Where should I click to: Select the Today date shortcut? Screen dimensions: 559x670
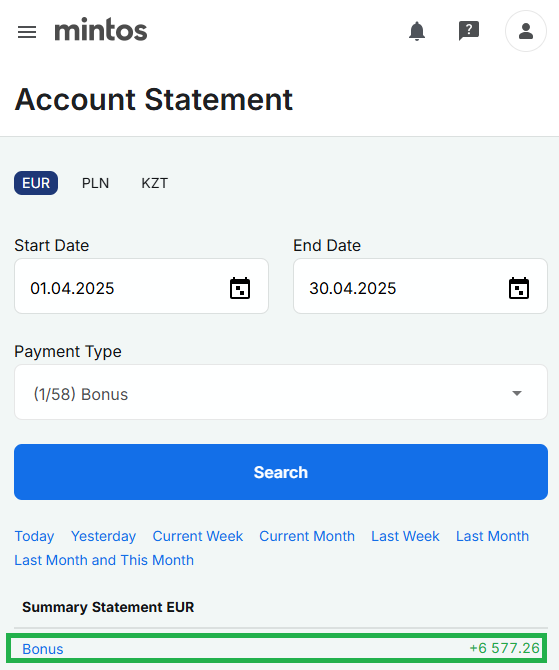pos(34,536)
